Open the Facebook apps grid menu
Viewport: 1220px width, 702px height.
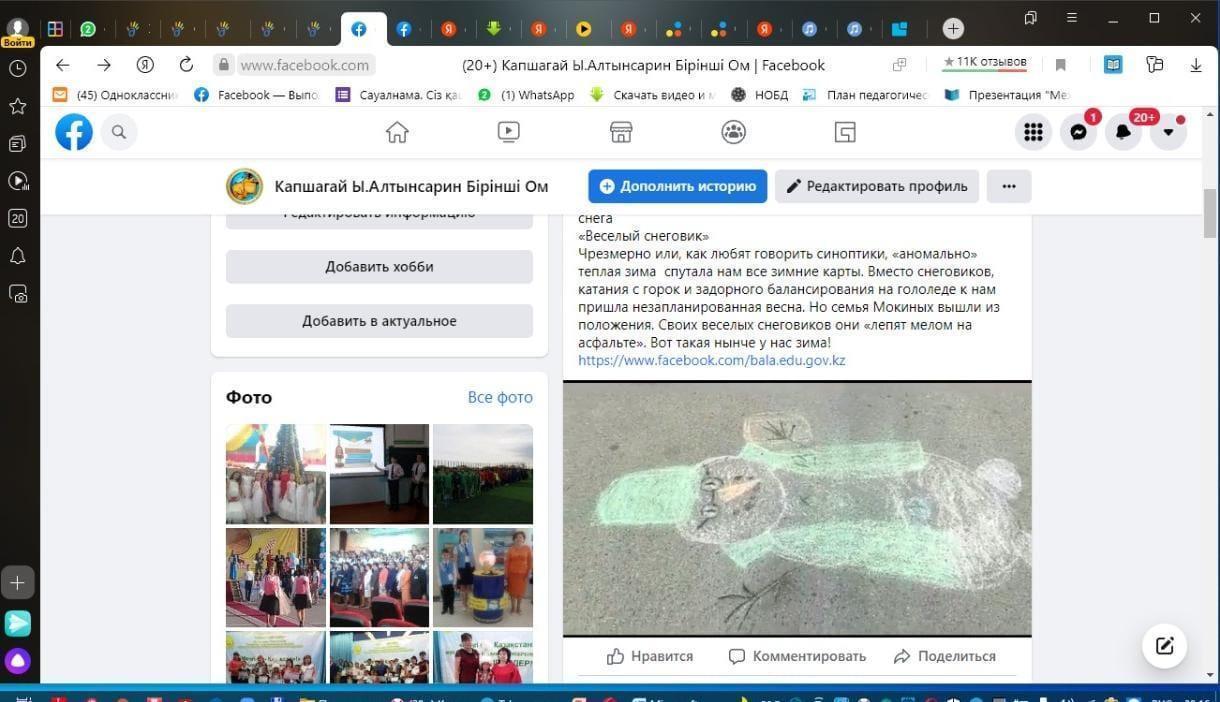click(x=1033, y=132)
